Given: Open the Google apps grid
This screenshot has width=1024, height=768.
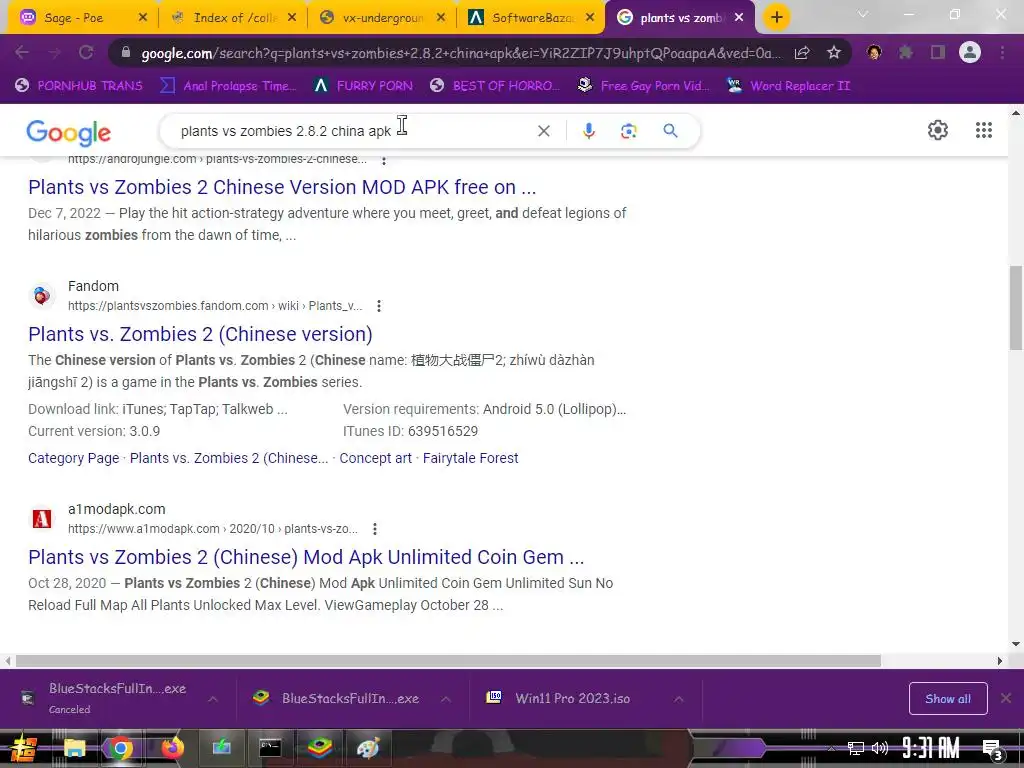Looking at the screenshot, I should (984, 130).
